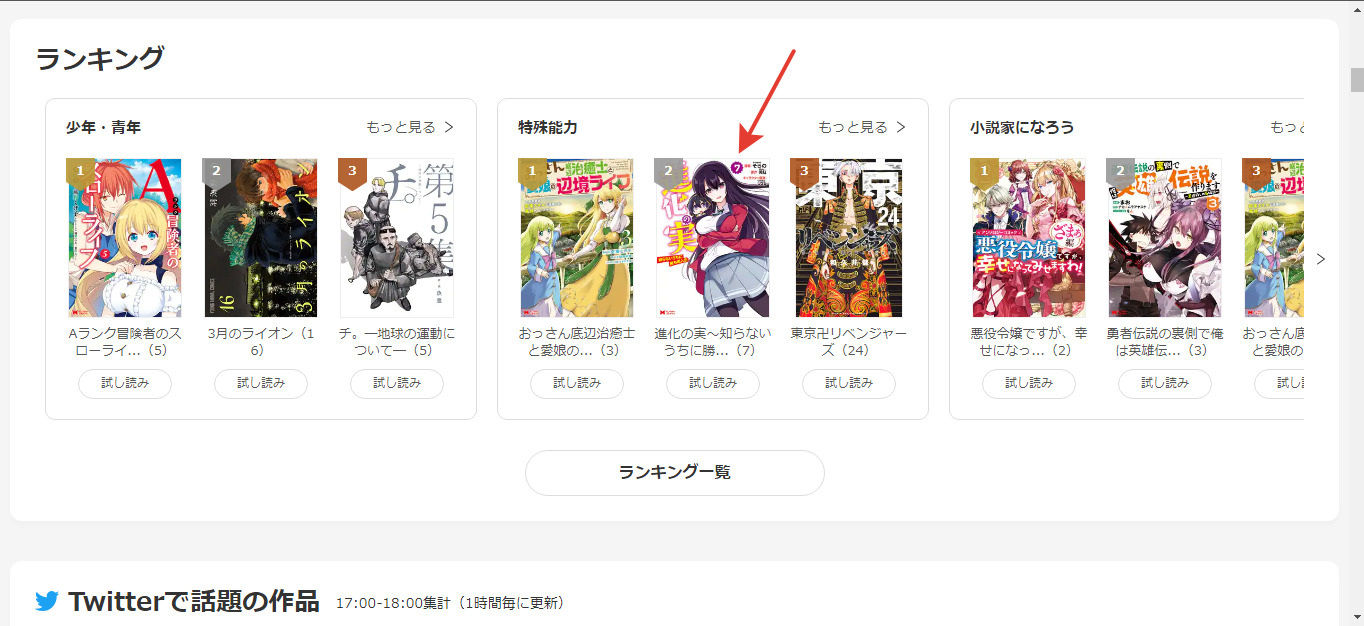Click the carousel next arrow on the right
Screen dimensions: 1364x626
click(1321, 259)
